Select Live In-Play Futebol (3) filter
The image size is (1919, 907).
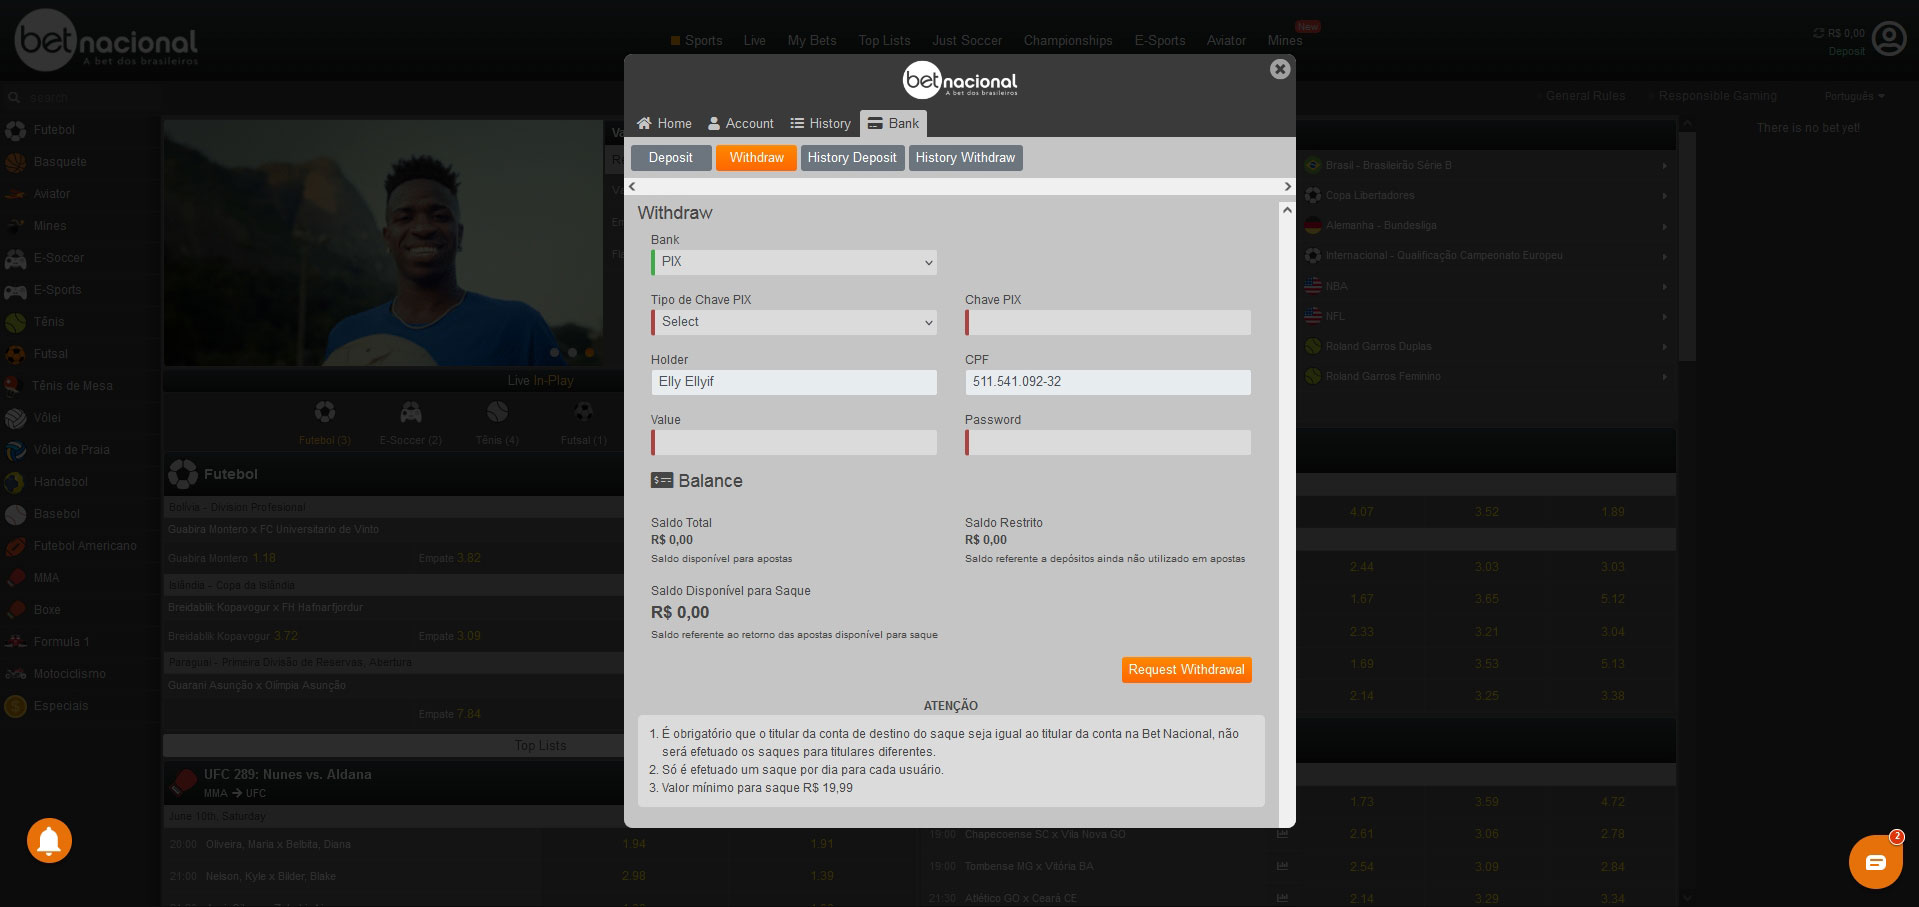324,423
